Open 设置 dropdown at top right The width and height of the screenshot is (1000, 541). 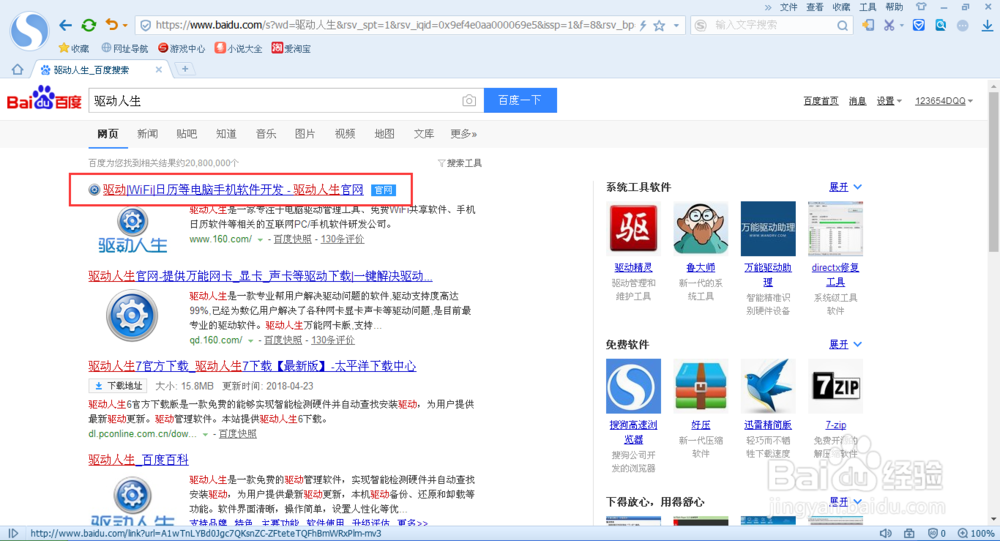(889, 101)
